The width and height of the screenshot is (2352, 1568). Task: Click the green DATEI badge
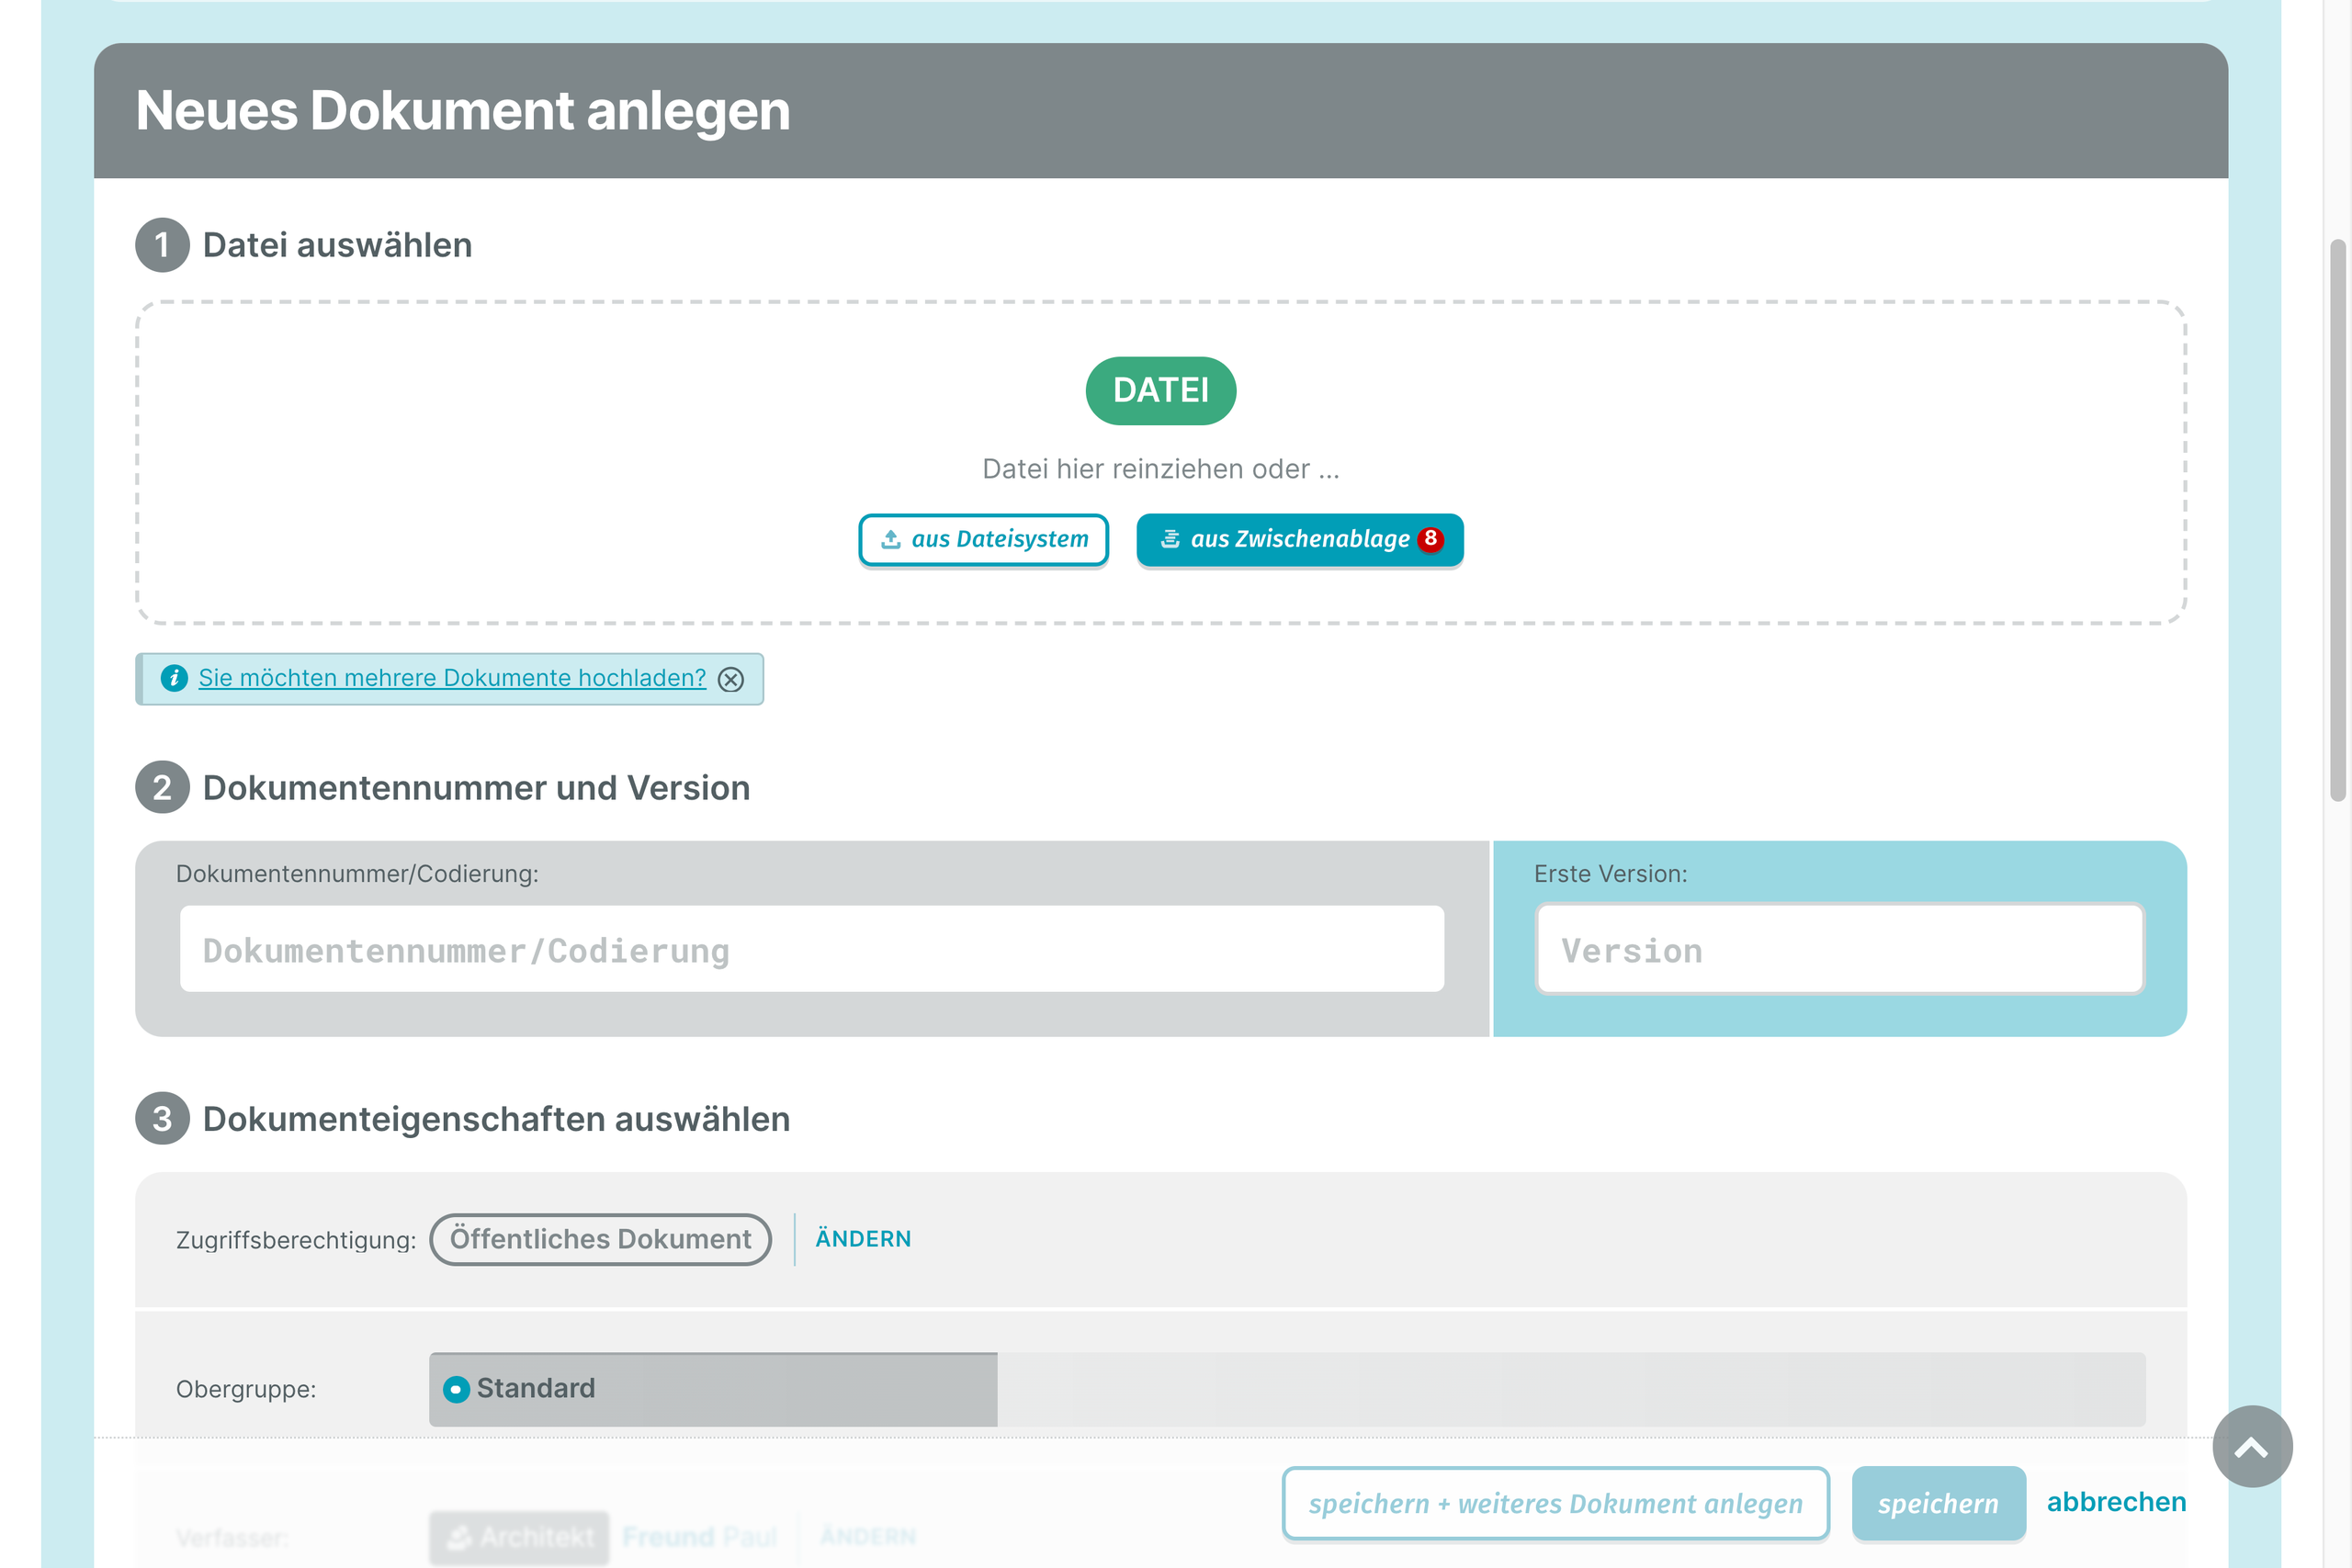(1160, 390)
